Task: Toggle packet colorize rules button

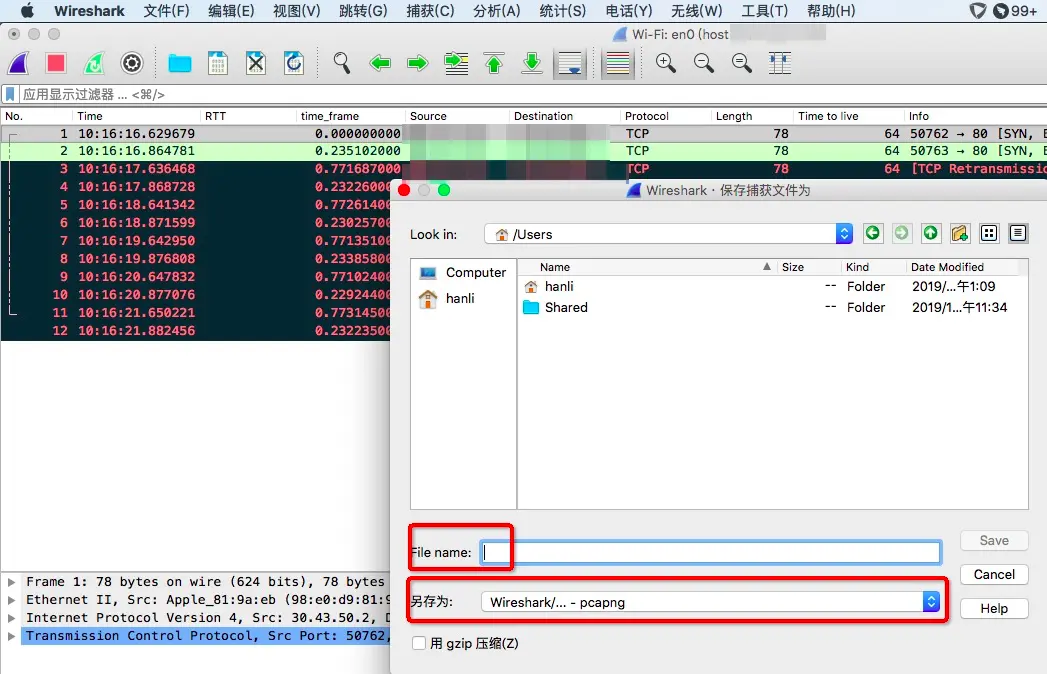Action: (x=618, y=63)
